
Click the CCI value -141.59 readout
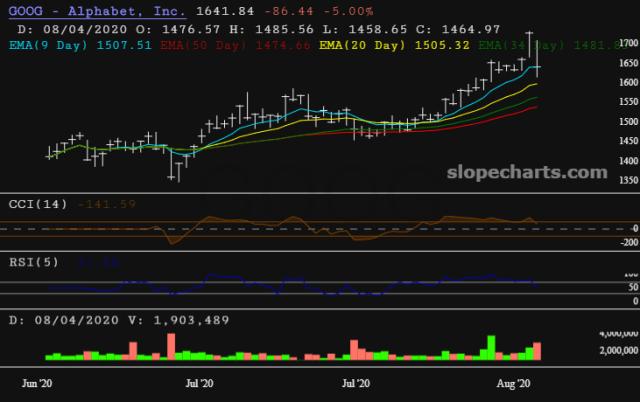point(108,204)
